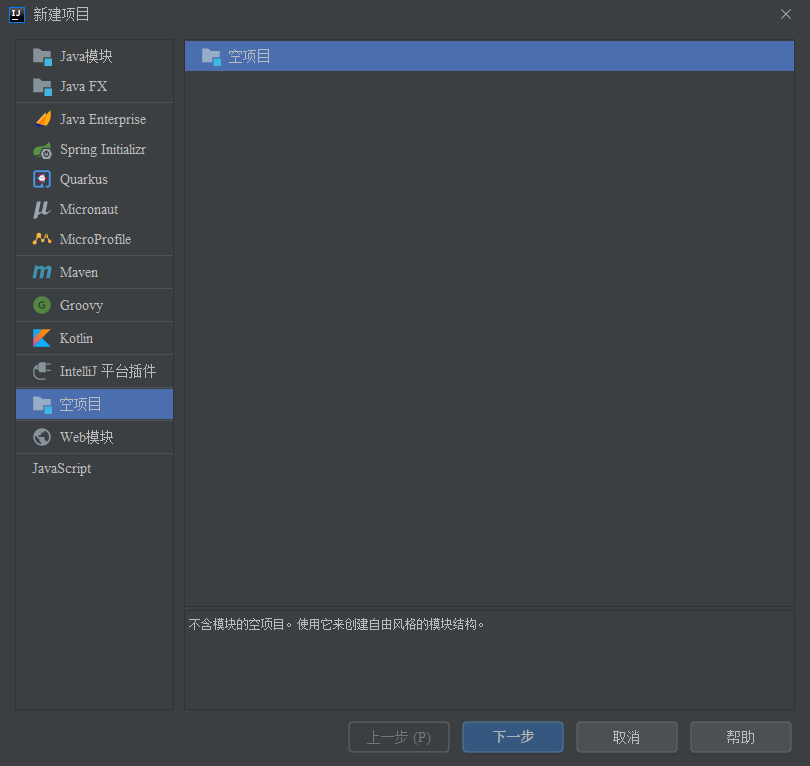Select Kotlin label

[76, 338]
